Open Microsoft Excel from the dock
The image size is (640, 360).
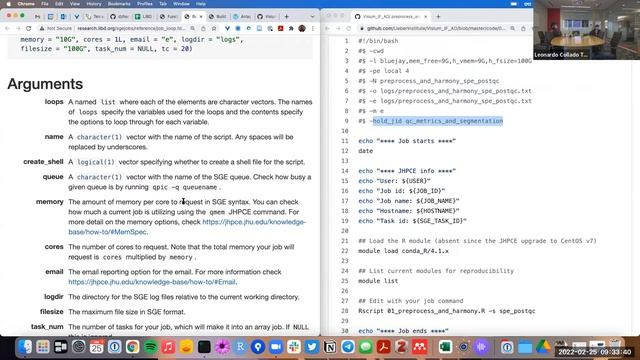coord(445,347)
